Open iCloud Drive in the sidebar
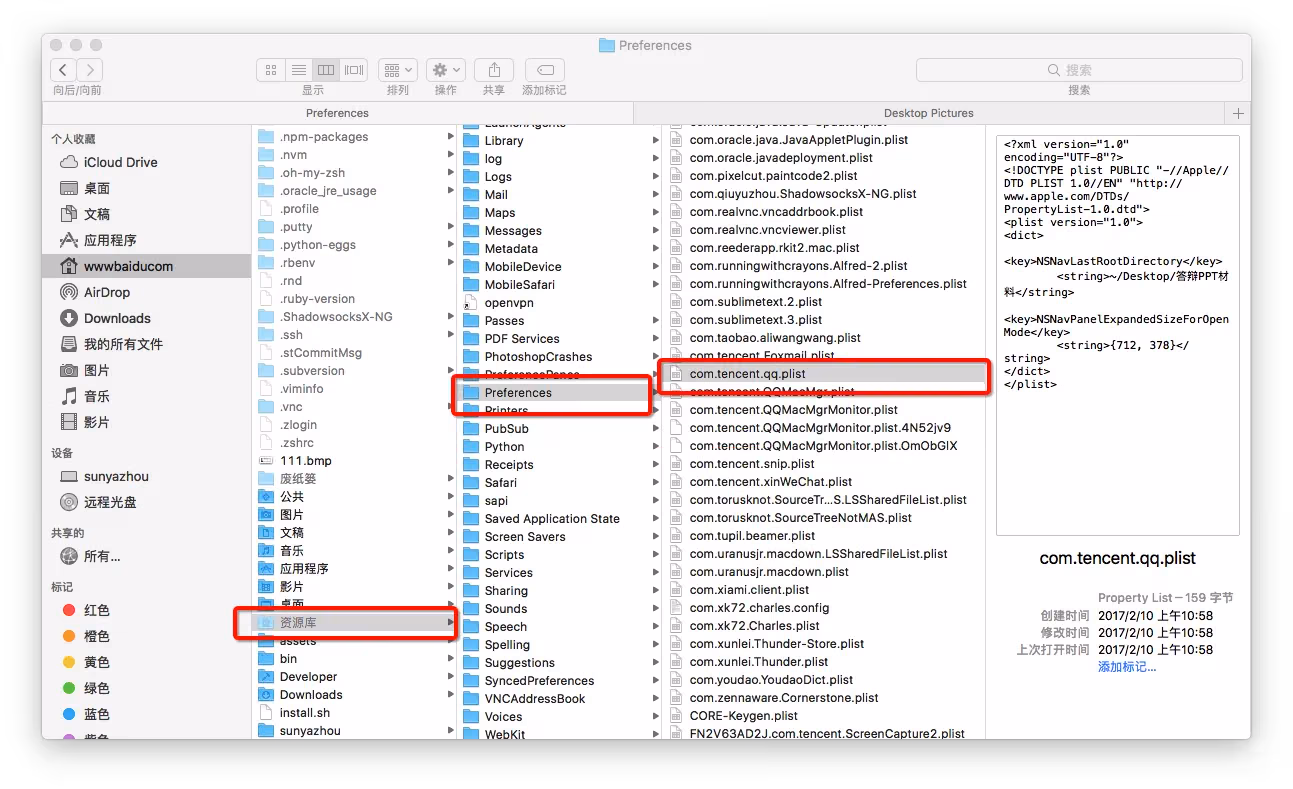The width and height of the screenshot is (1293, 789). click(x=120, y=162)
